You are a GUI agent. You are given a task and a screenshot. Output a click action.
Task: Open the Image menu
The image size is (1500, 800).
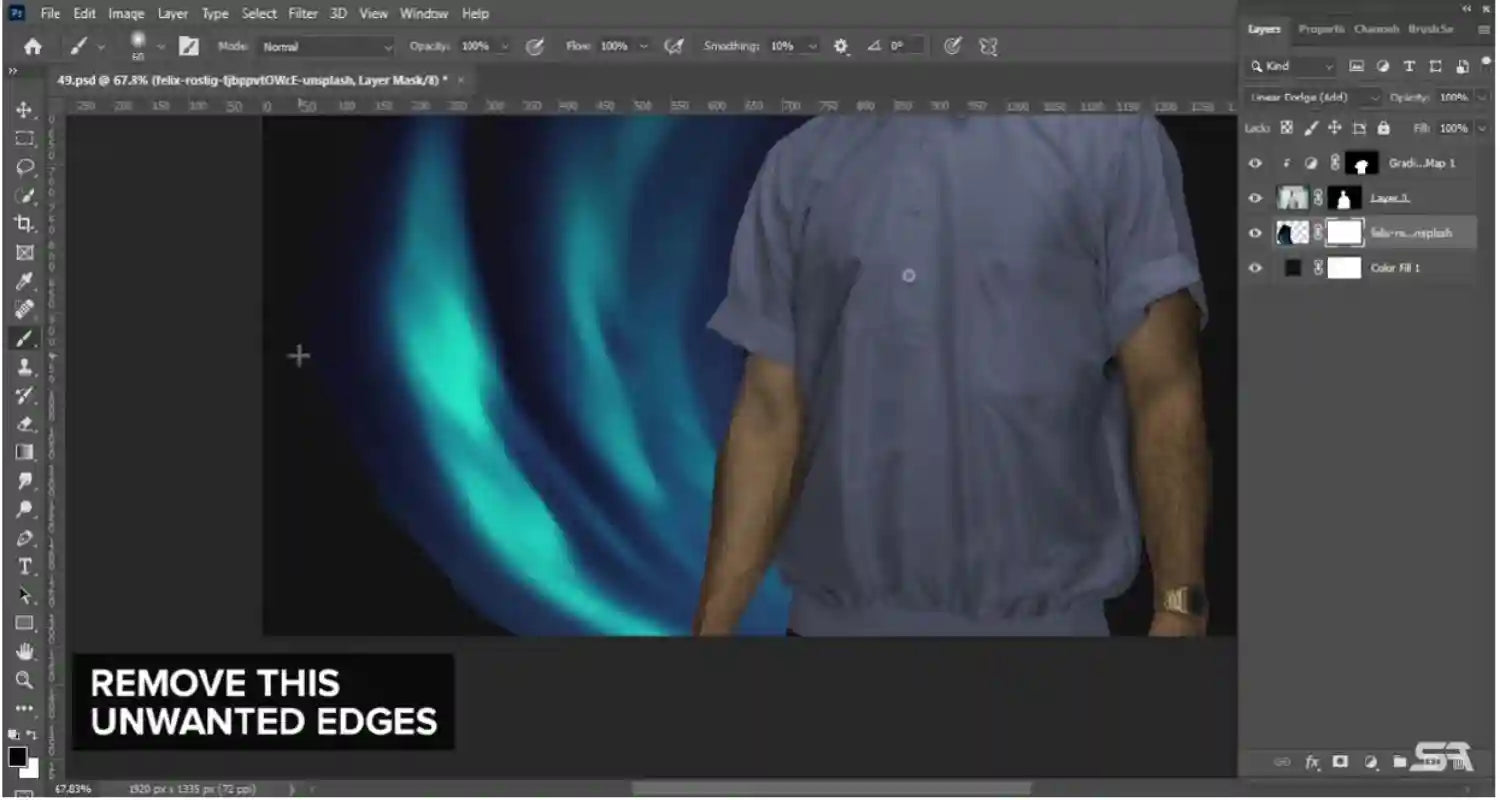tap(126, 14)
